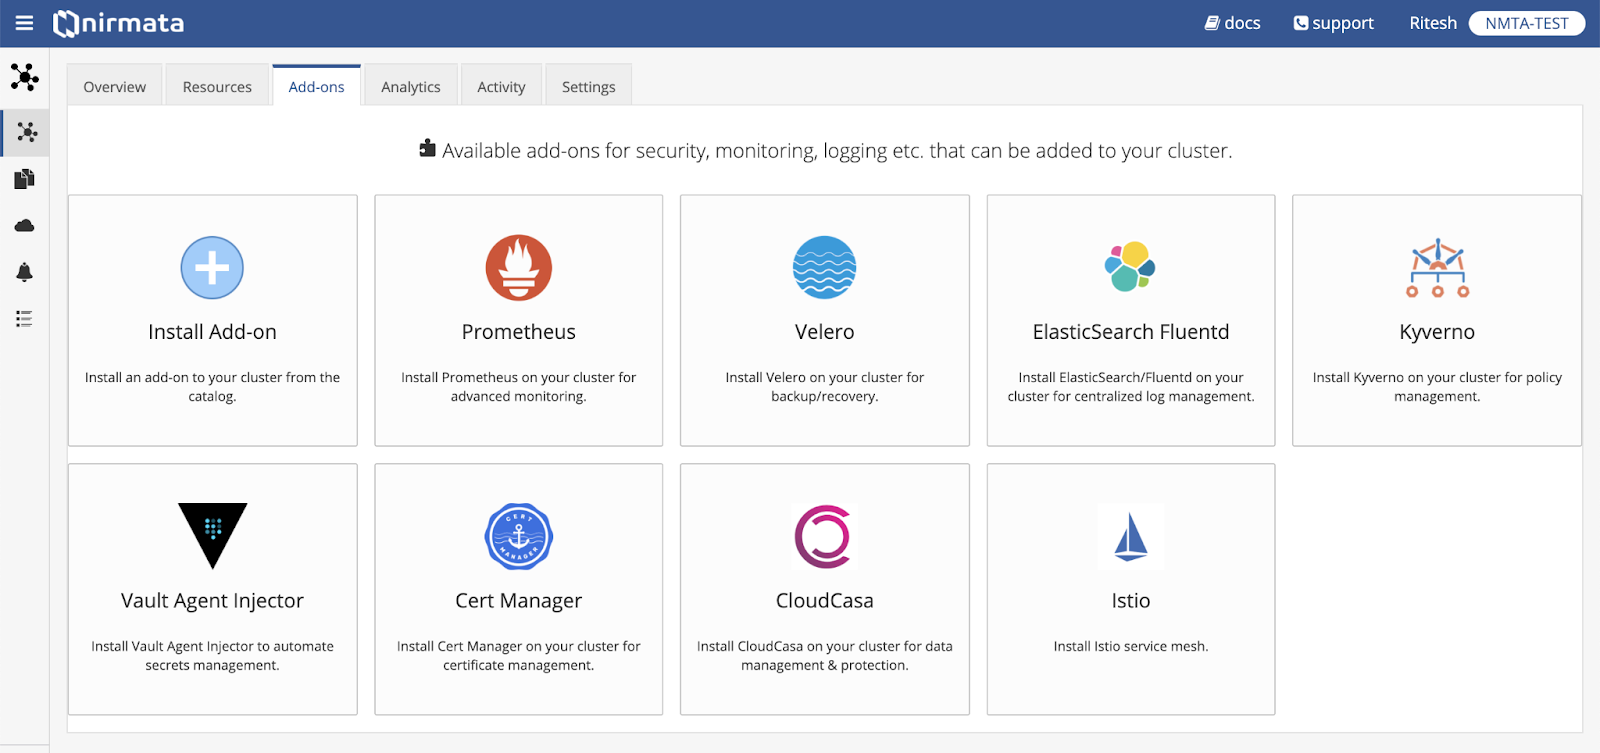The image size is (1600, 753).
Task: Open the alerts bell sidebar icon
Action: 24,272
